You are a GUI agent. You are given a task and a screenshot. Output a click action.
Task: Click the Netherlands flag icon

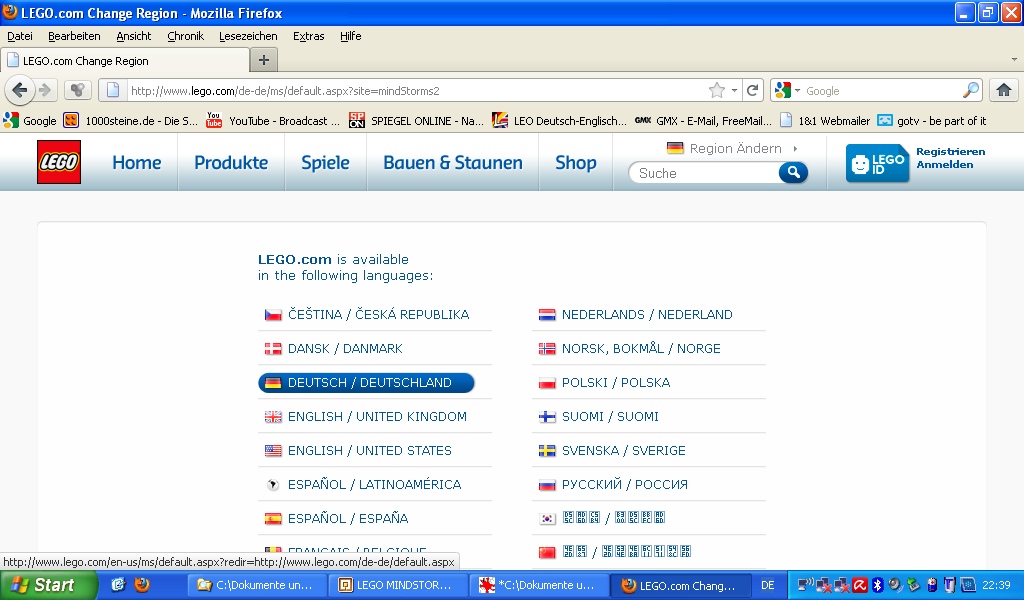tap(547, 315)
